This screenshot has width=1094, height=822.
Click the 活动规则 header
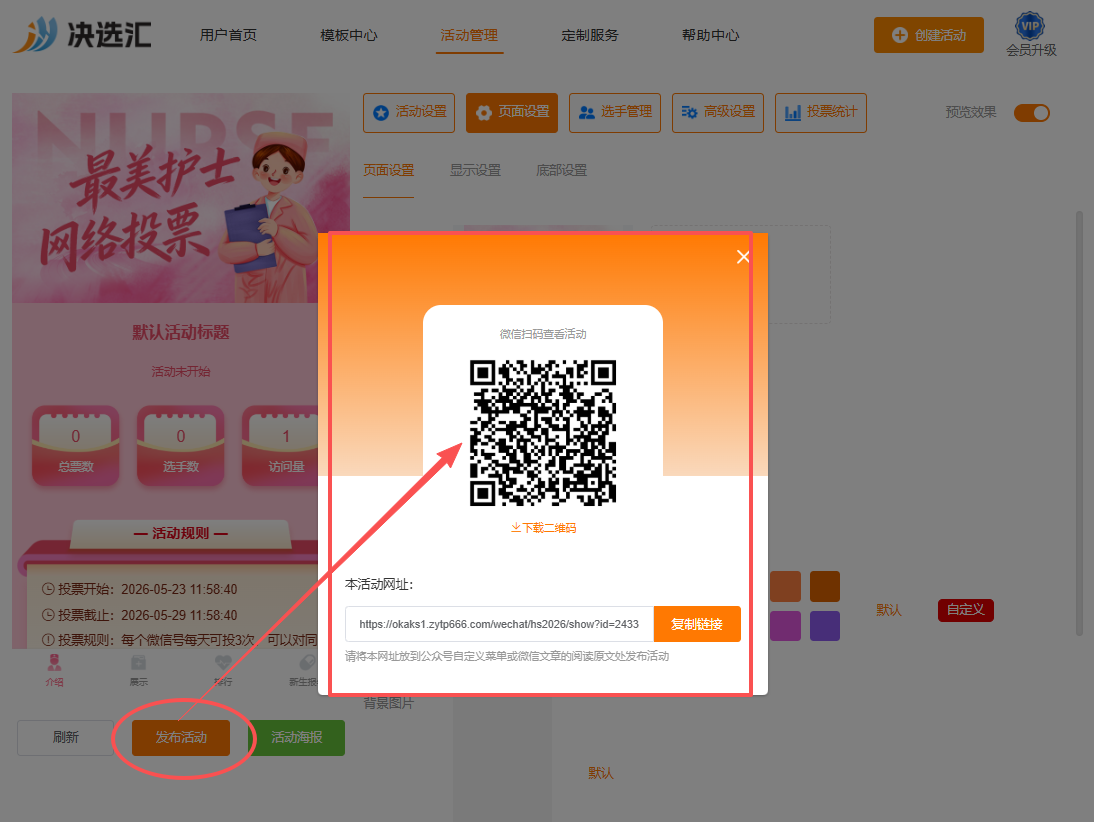(181, 533)
